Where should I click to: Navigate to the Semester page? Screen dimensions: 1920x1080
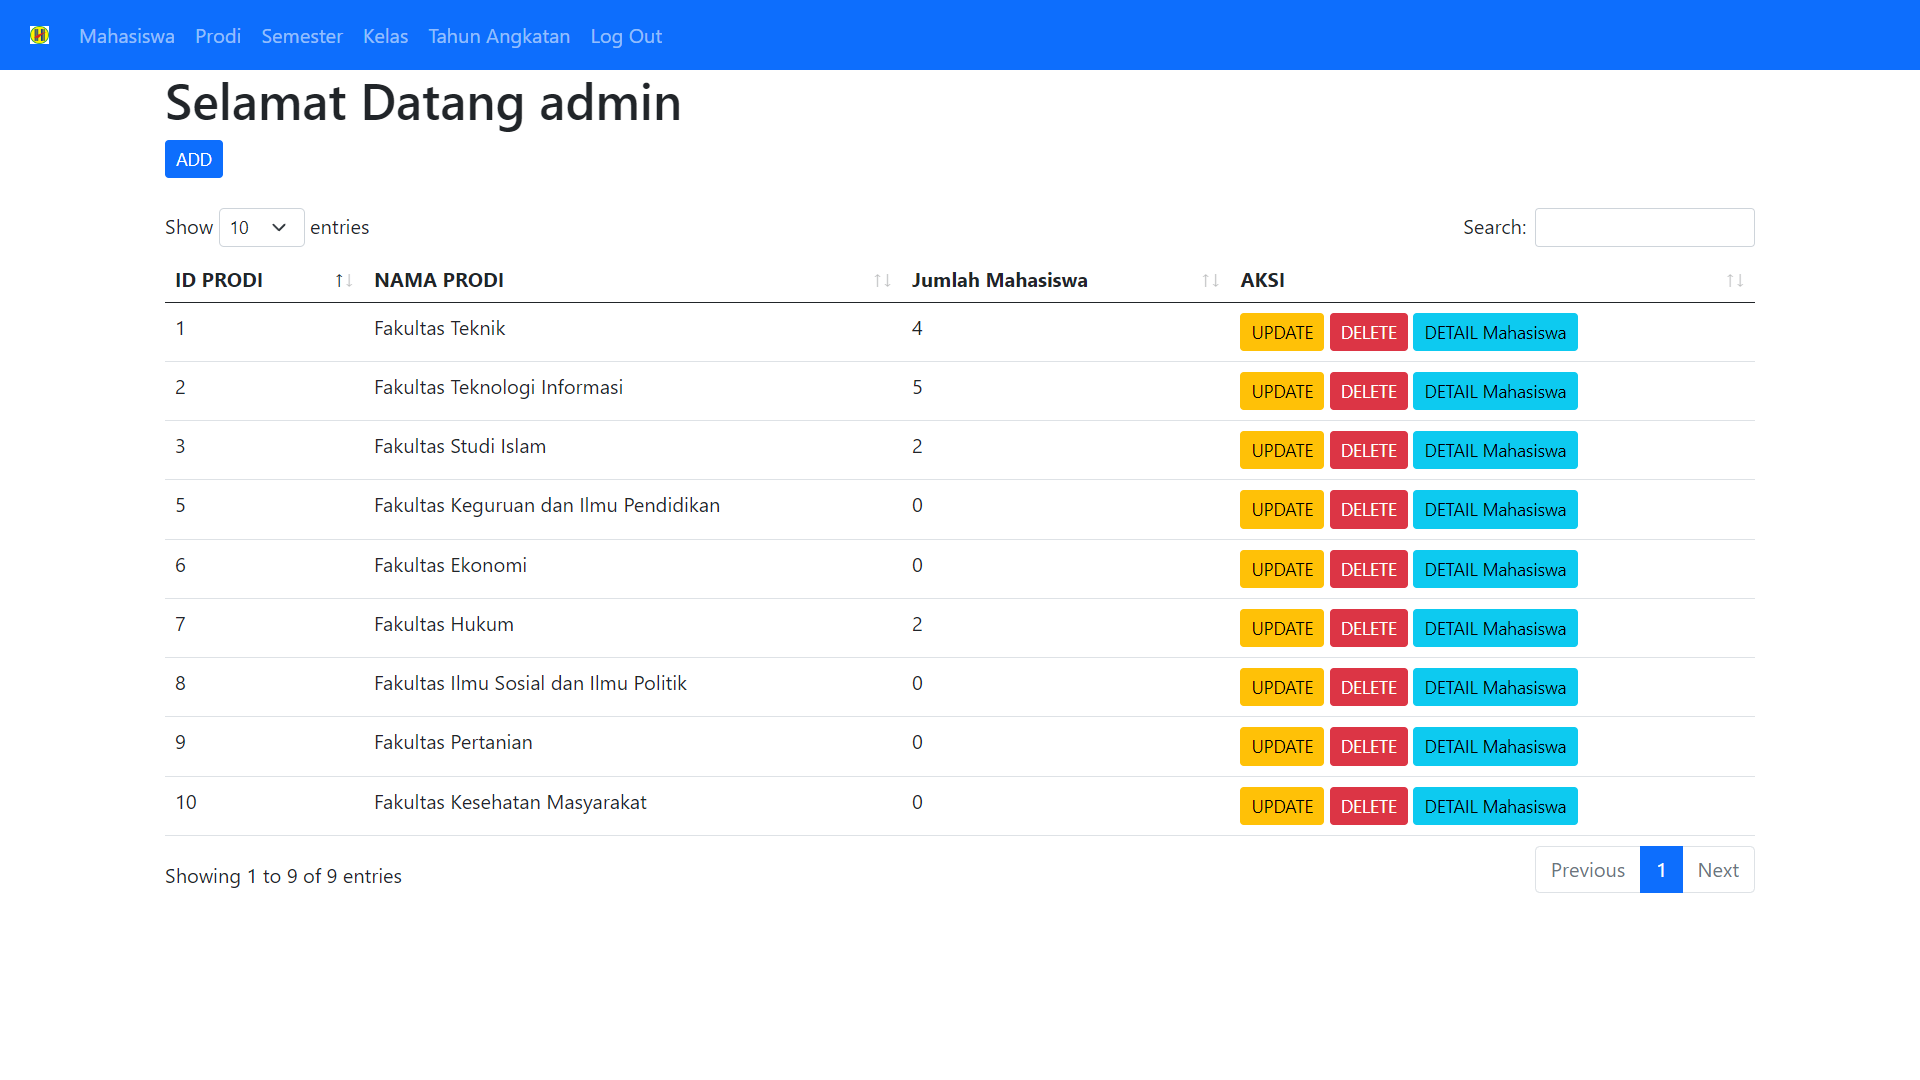tap(301, 36)
